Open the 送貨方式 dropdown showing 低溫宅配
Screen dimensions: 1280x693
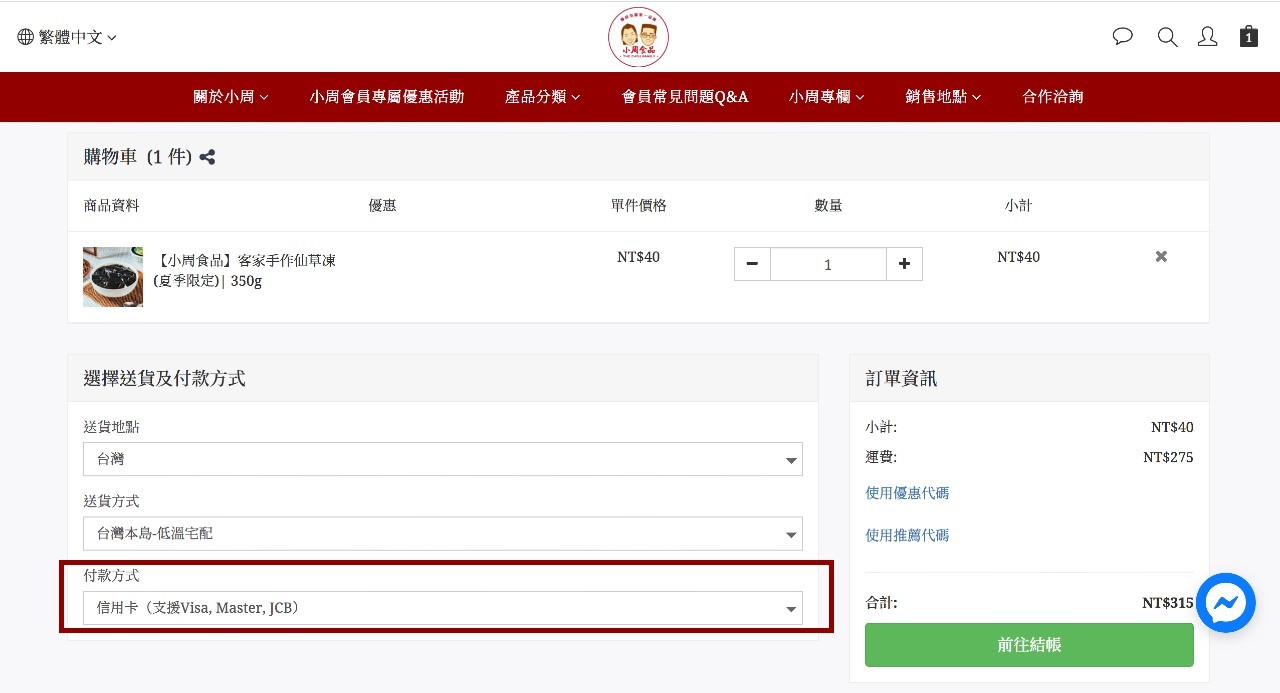pyautogui.click(x=443, y=533)
